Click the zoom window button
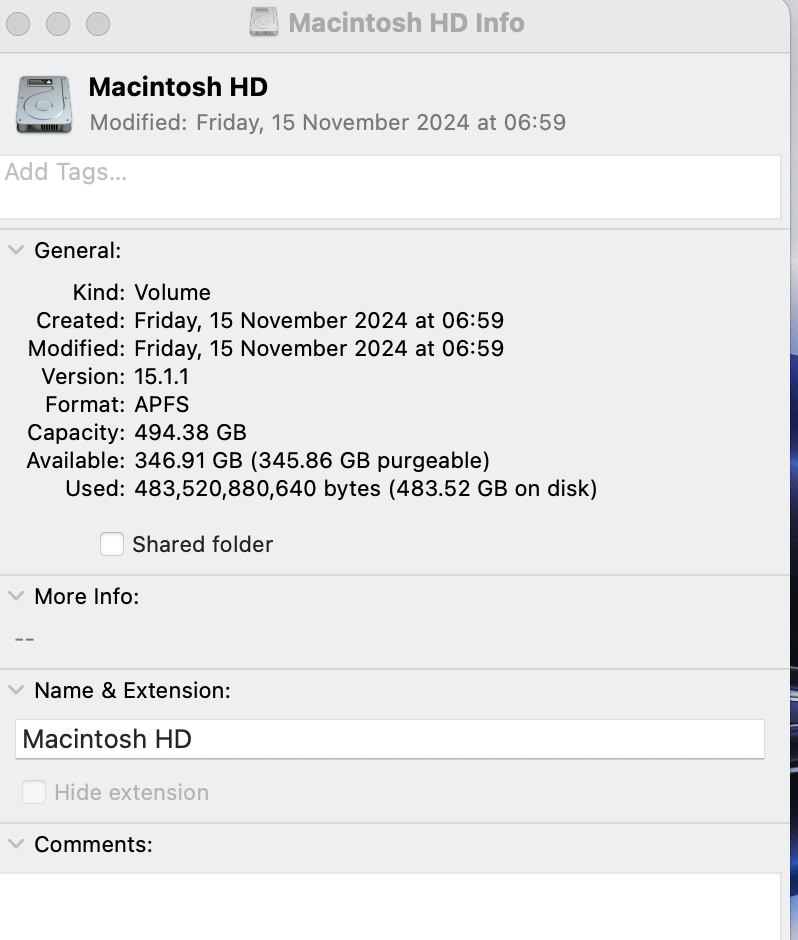 98,24
